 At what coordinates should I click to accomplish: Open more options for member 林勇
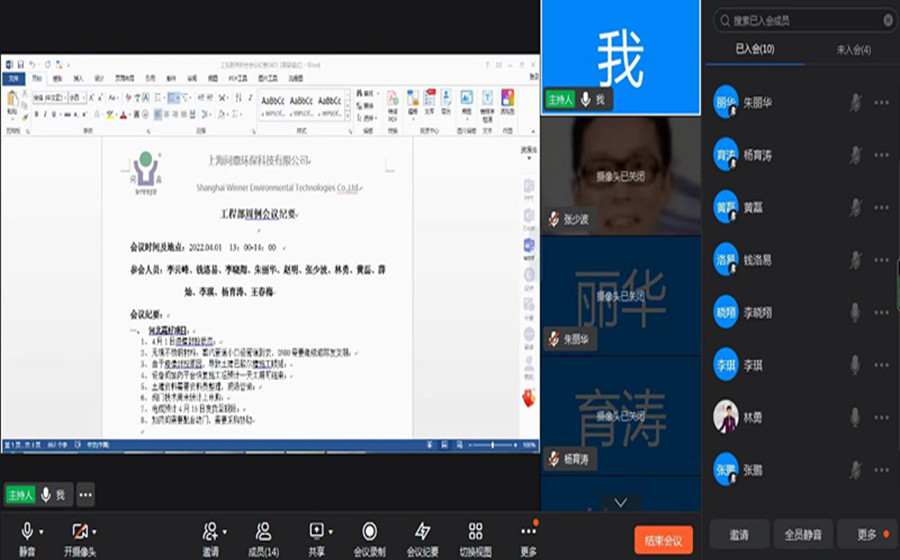click(x=881, y=417)
